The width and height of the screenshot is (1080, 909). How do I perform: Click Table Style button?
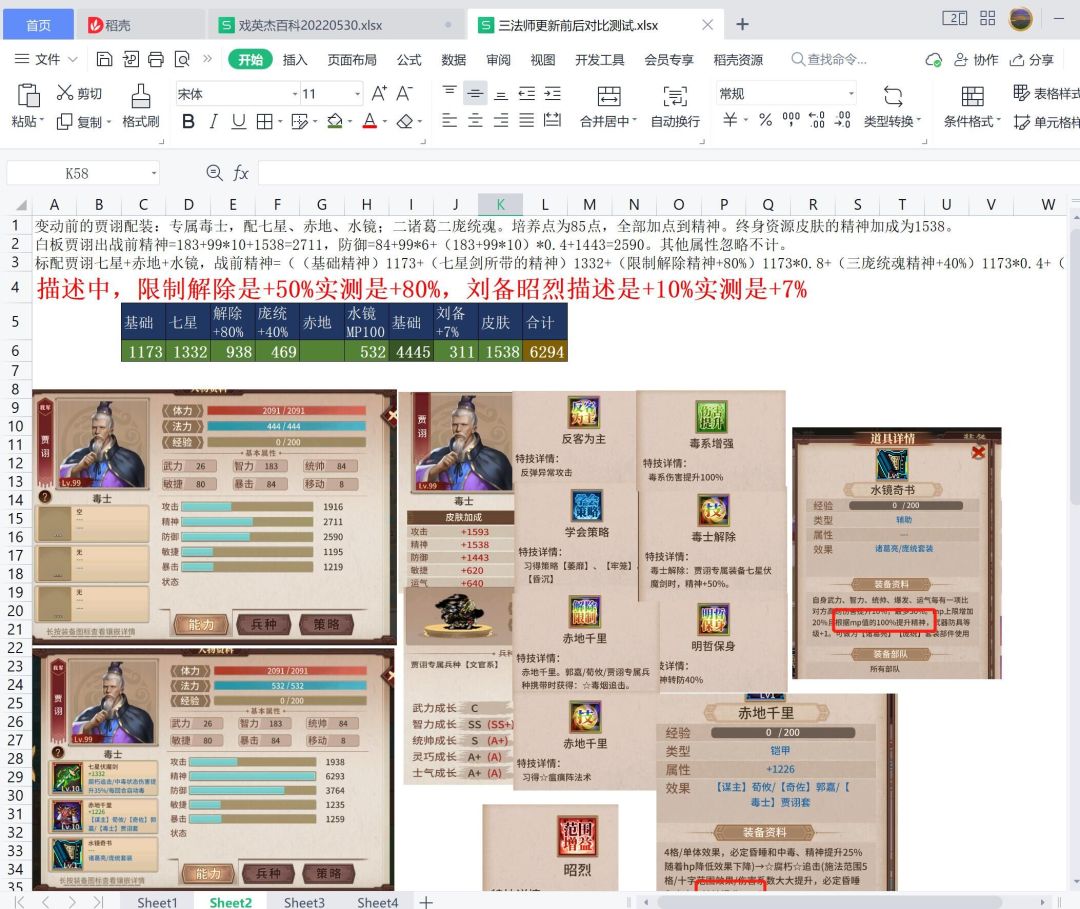pyautogui.click(x=1046, y=93)
